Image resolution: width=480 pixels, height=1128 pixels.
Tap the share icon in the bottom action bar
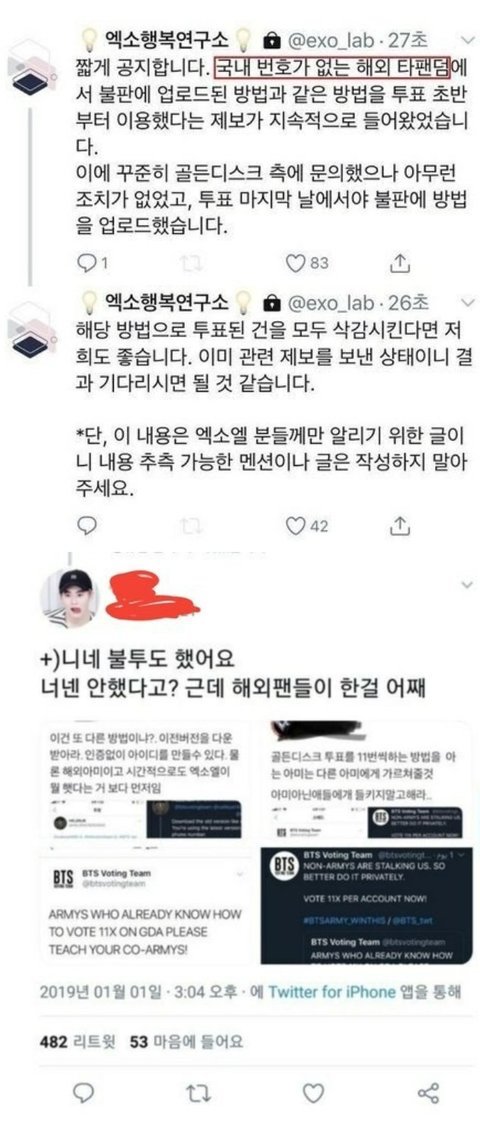coord(428,1094)
